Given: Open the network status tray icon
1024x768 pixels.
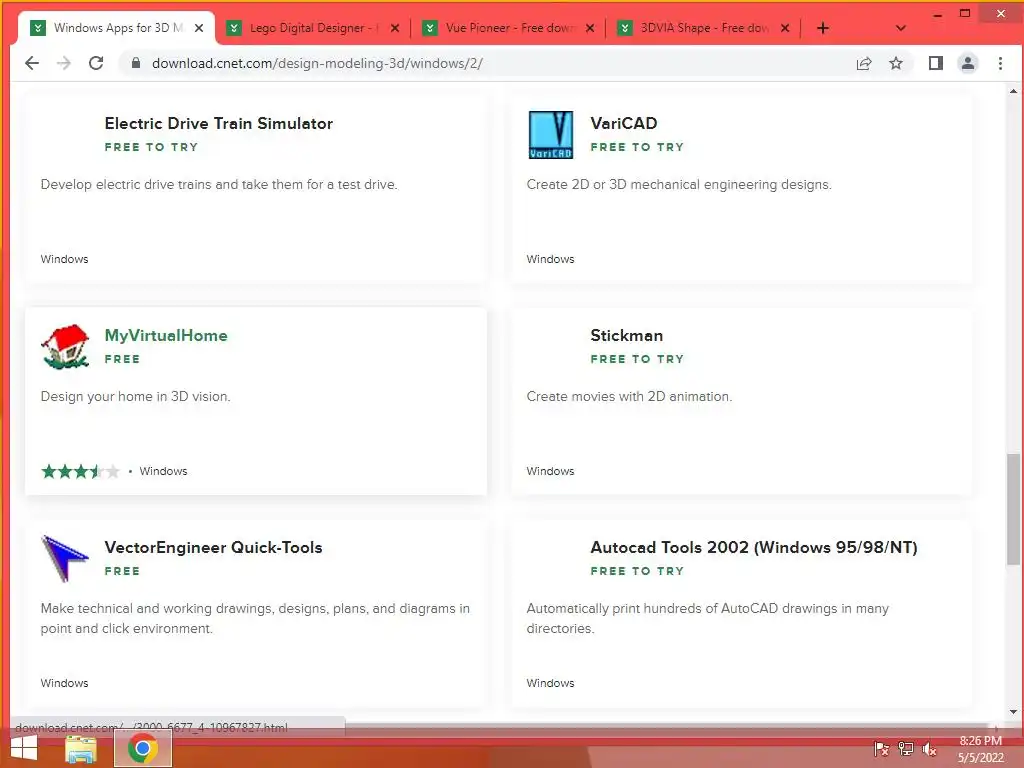Looking at the screenshot, I should click(905, 748).
